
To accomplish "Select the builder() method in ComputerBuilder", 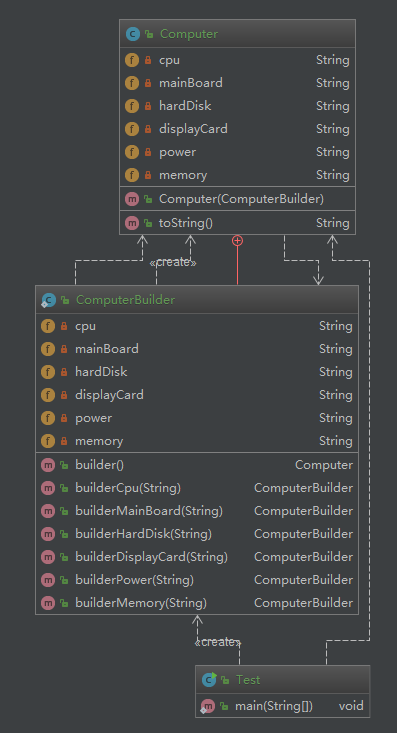I will tap(197, 465).
